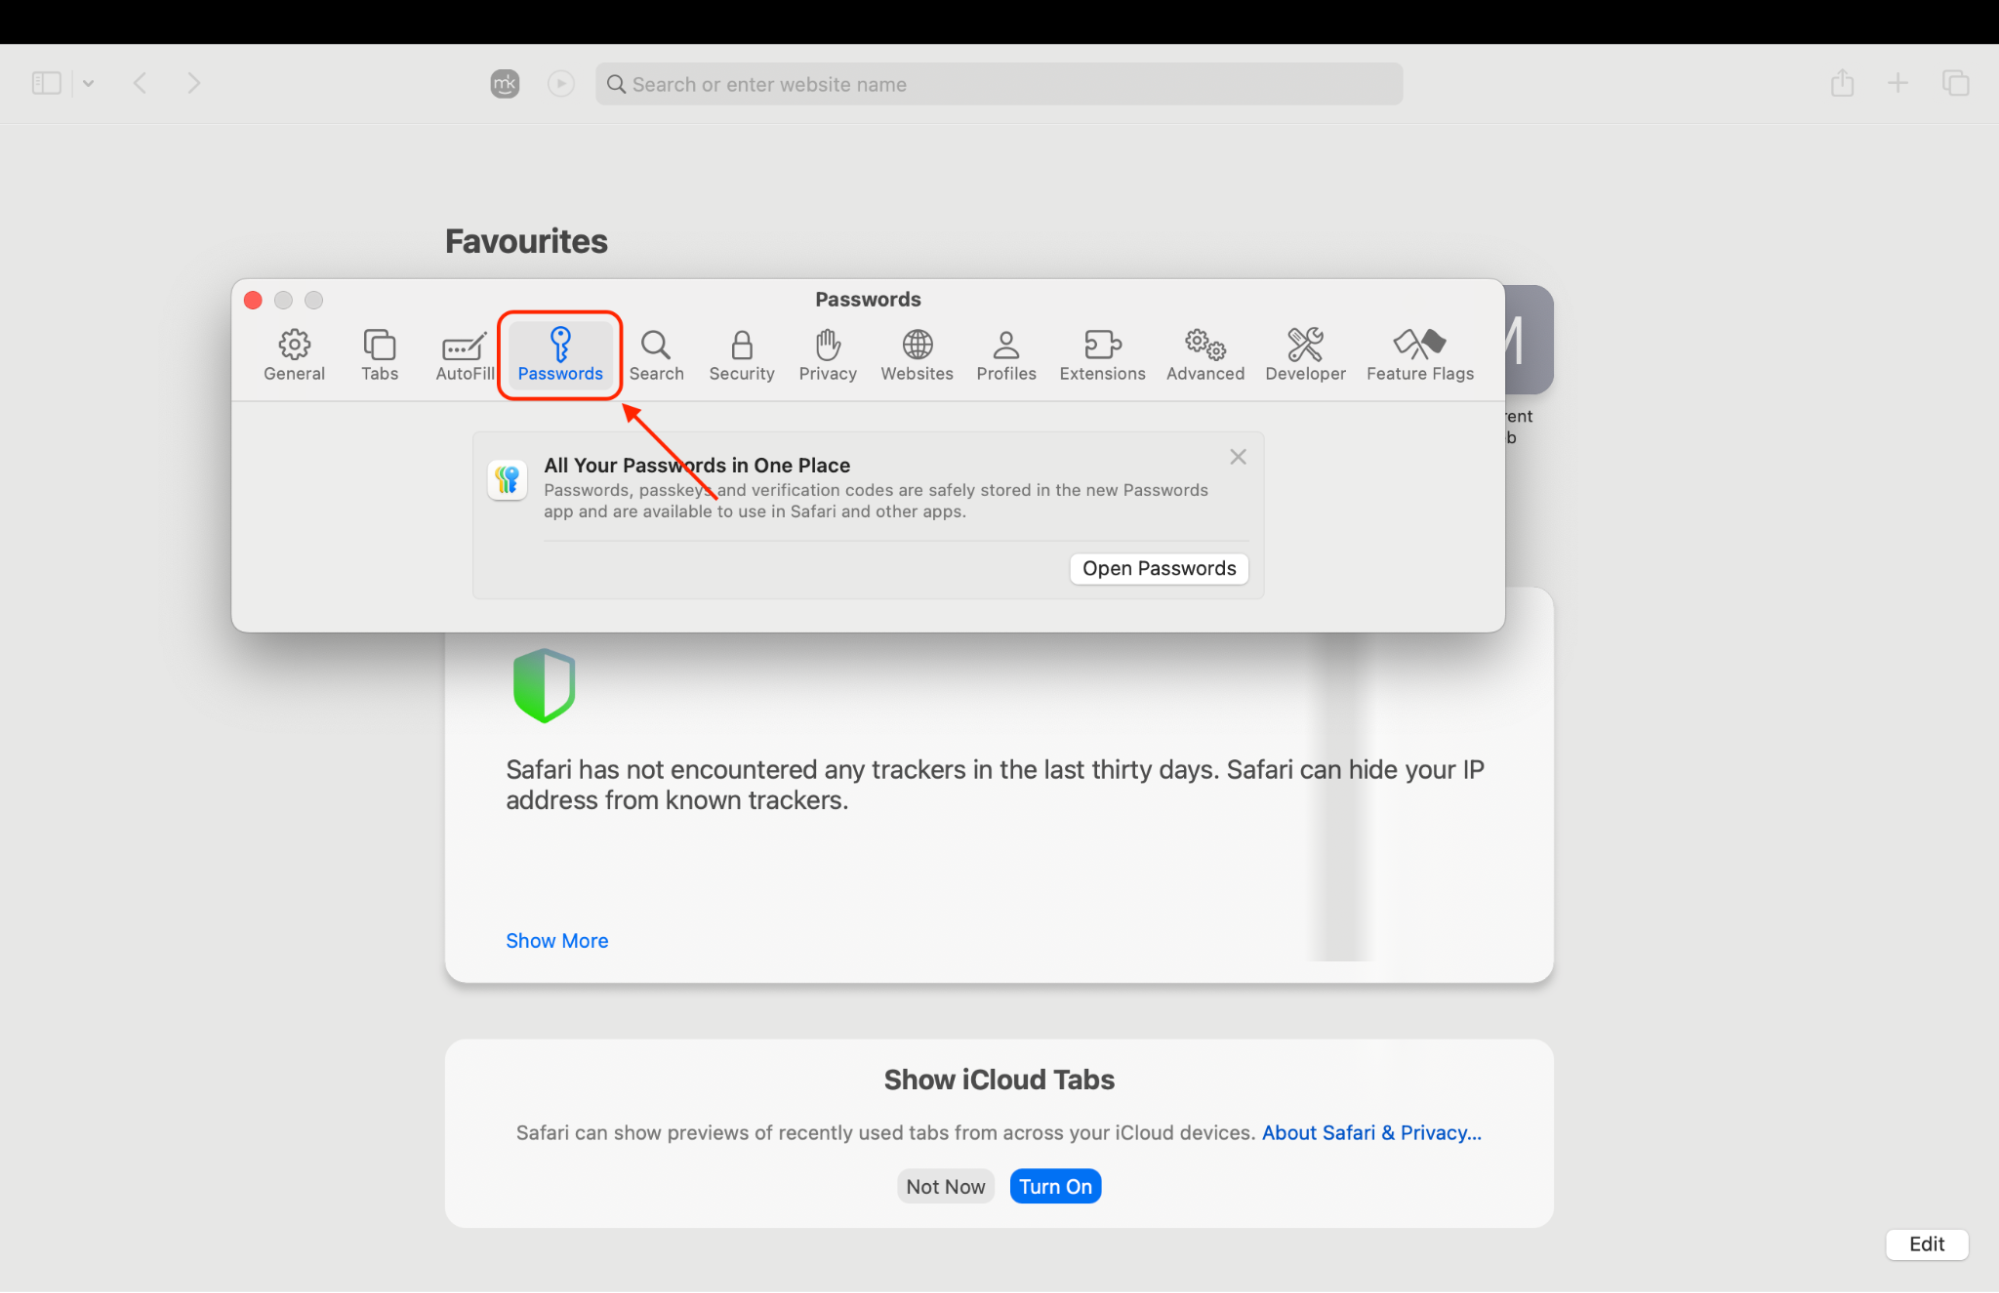Open the Profiles settings pane
The height and width of the screenshot is (1293, 1999).
(1005, 354)
